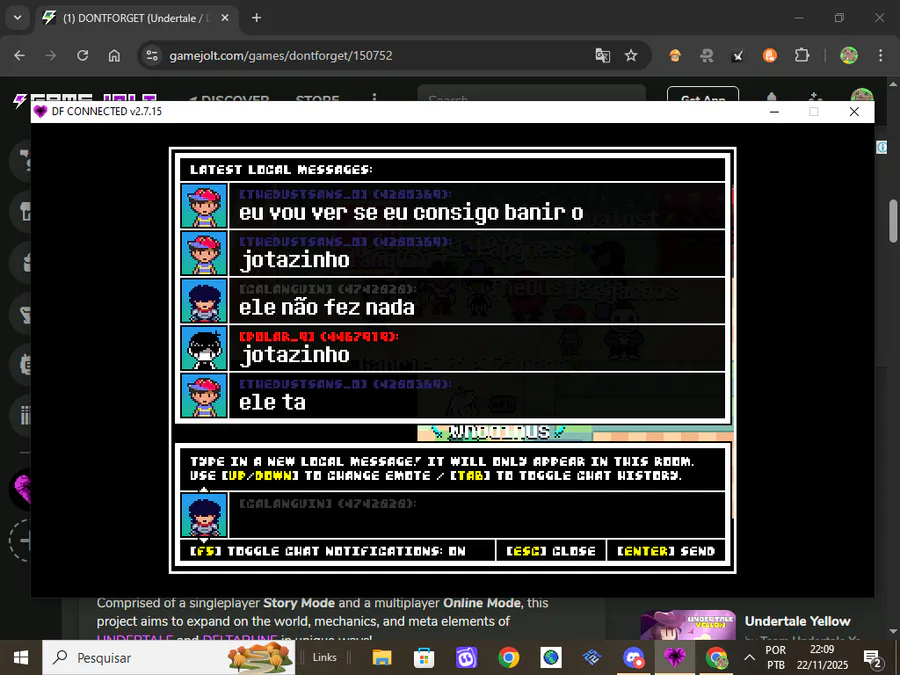Screen dimensions: 900x675
Task: Switch the POR PTB keyboard language indicator
Action: tap(775, 657)
